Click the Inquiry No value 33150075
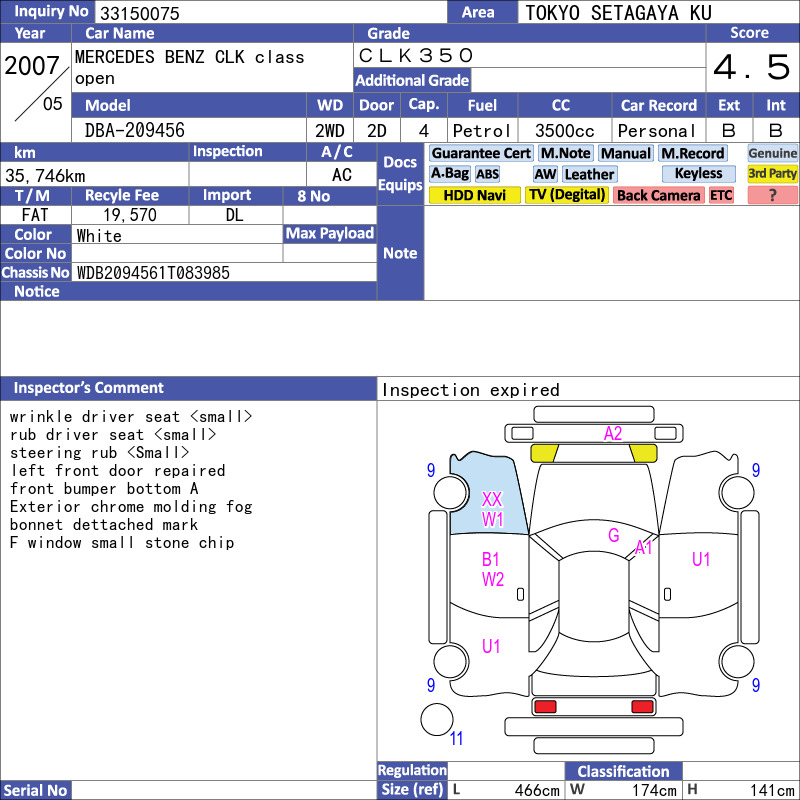Viewport: 800px width, 800px height. coord(140,13)
